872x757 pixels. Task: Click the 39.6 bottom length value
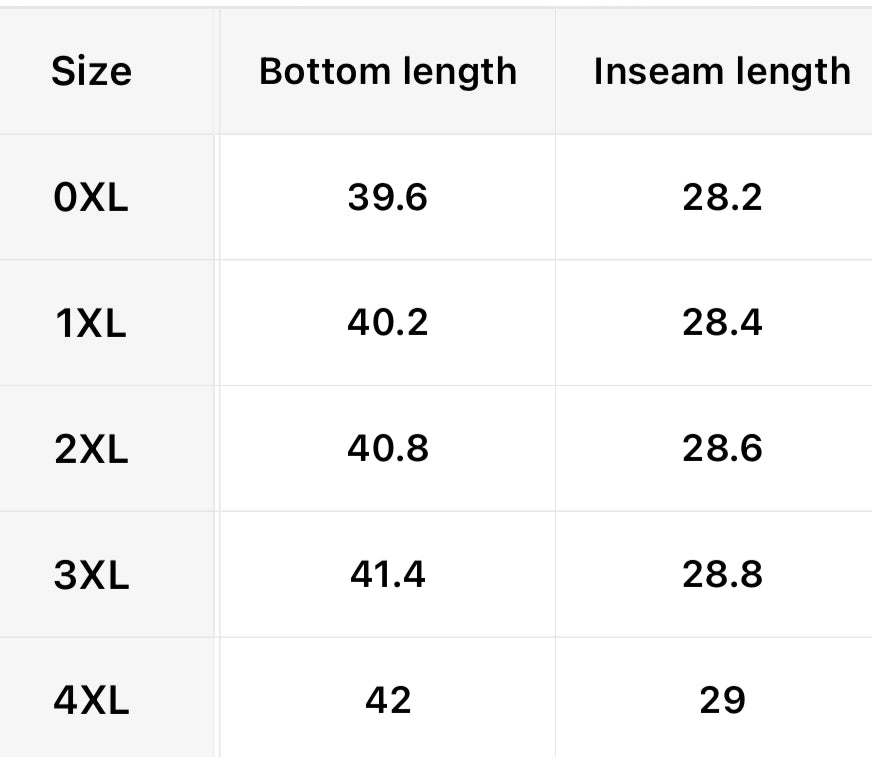(387, 197)
